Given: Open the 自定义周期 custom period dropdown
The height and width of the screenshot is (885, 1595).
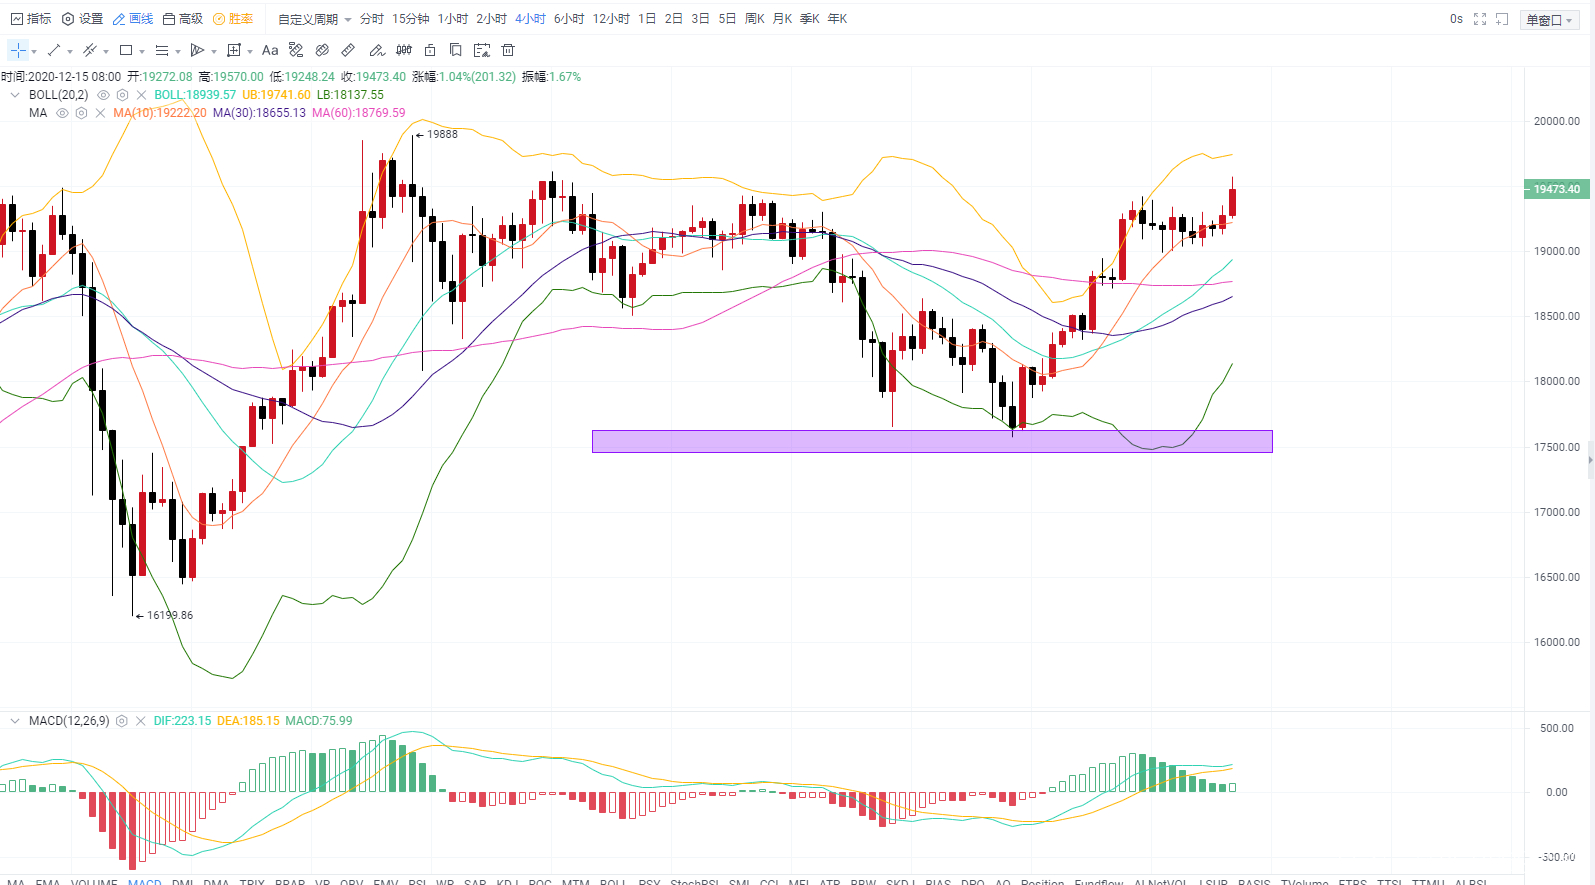Looking at the screenshot, I should (x=314, y=19).
